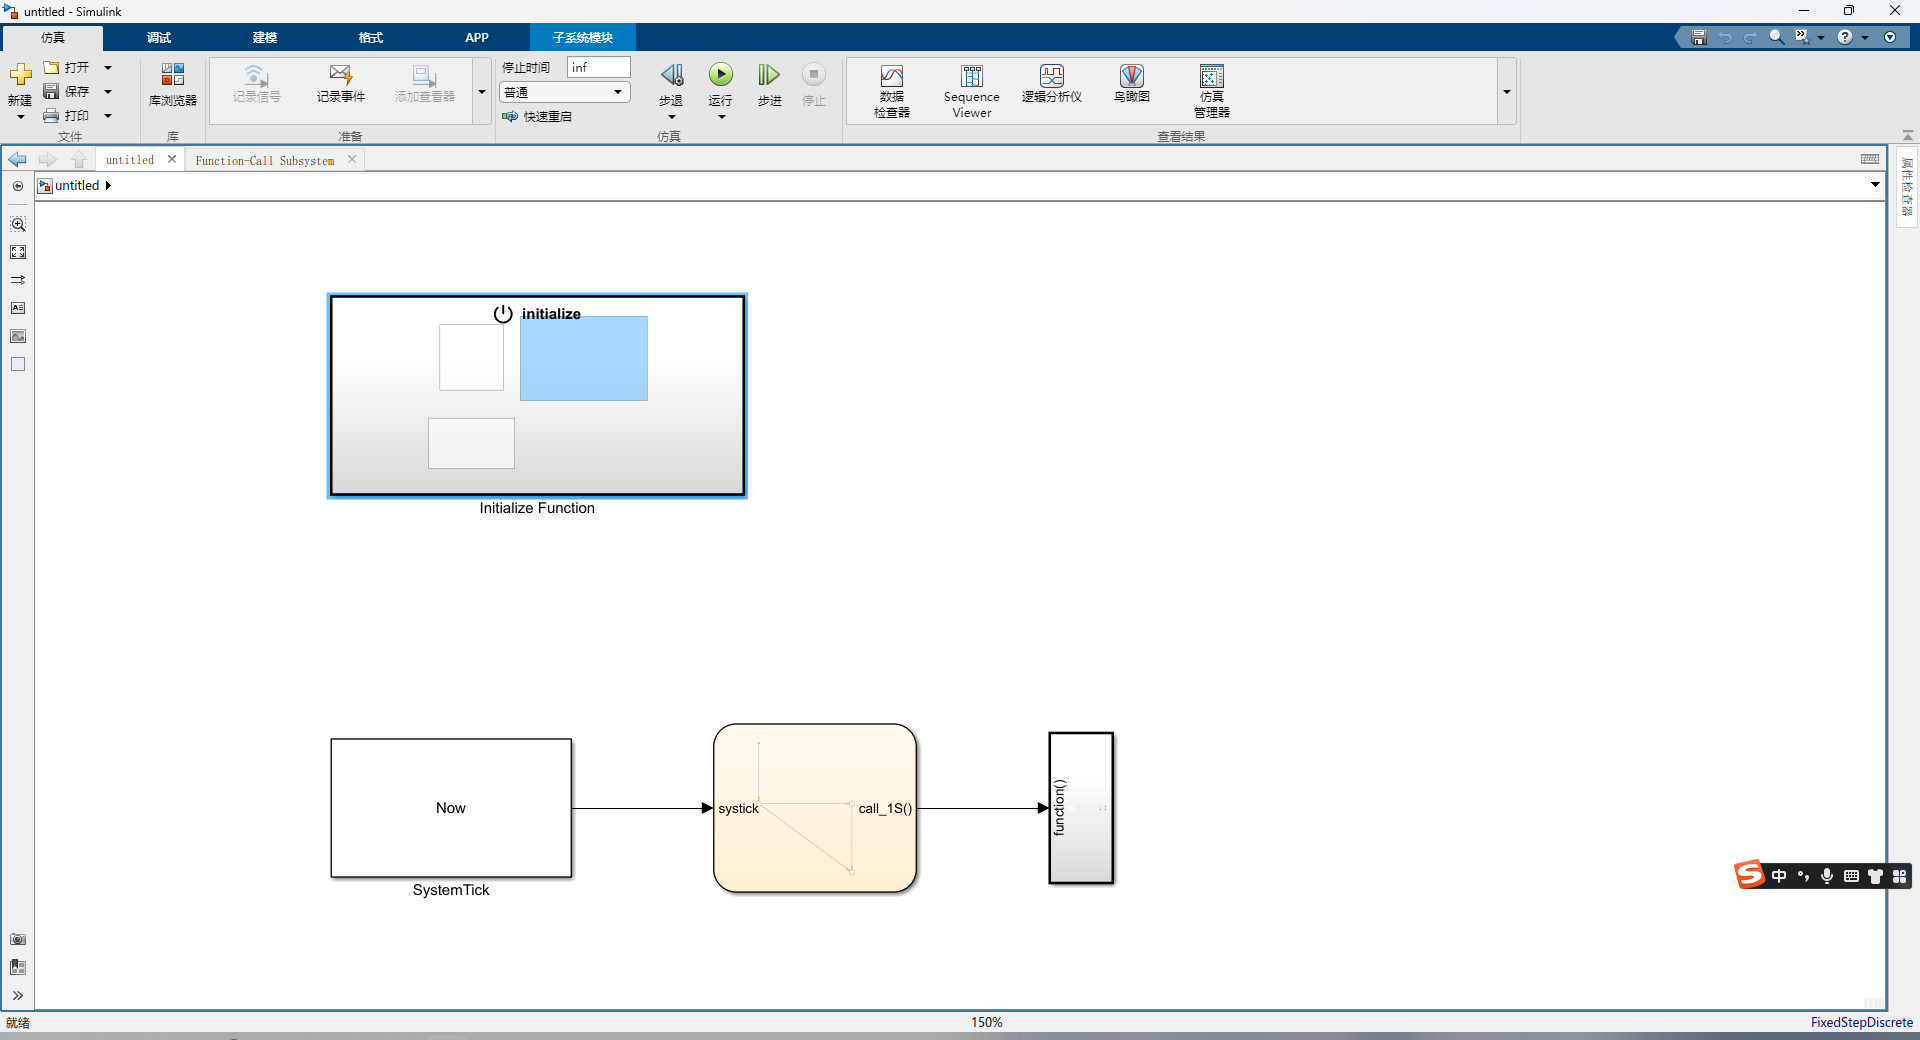Expand the 查看结果 gallery arrow
The image size is (1920, 1040).
click(x=1506, y=91)
